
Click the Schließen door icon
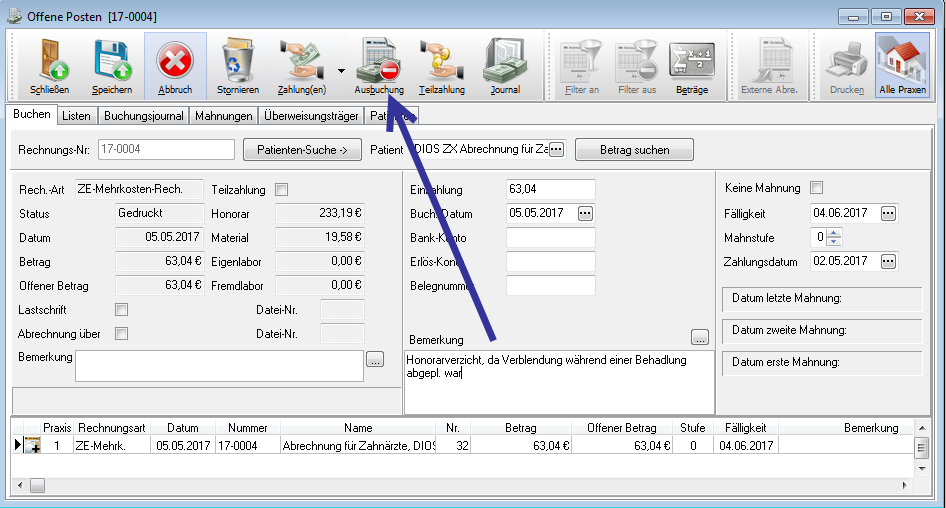49,66
